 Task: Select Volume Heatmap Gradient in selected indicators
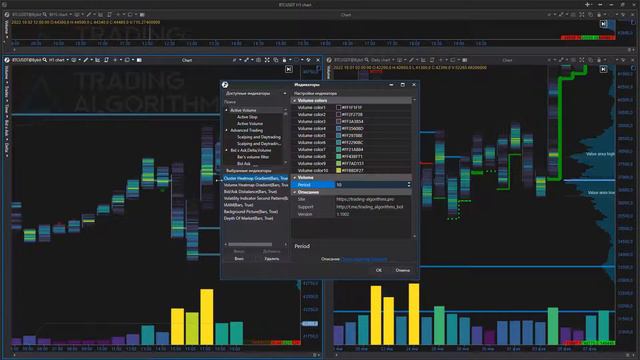point(256,185)
